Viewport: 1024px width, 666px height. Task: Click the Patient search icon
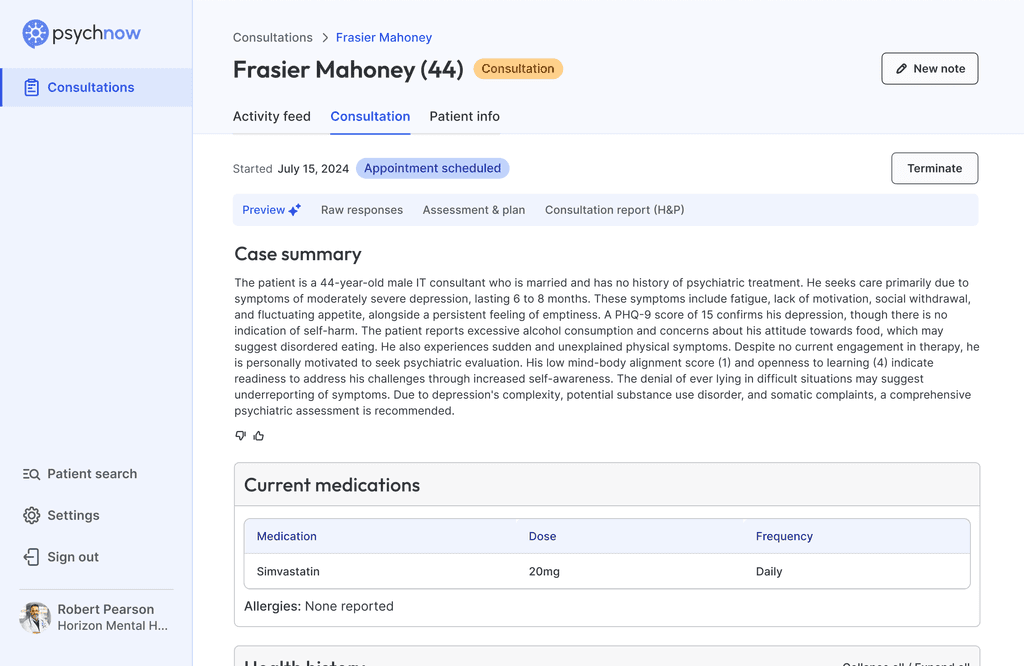tap(31, 474)
